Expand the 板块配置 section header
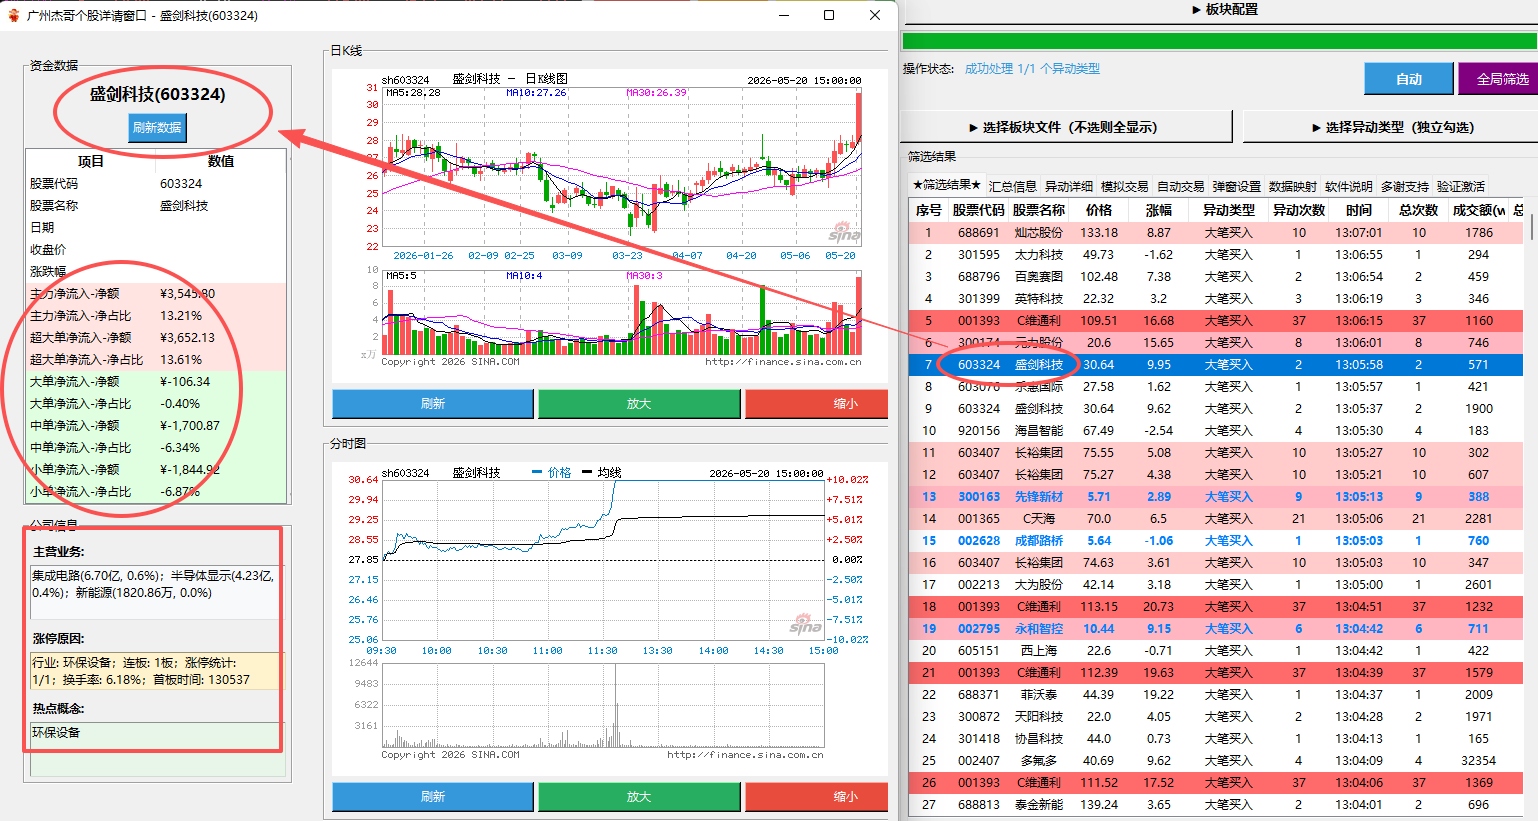Viewport: 1538px width, 821px height. pyautogui.click(x=1224, y=10)
